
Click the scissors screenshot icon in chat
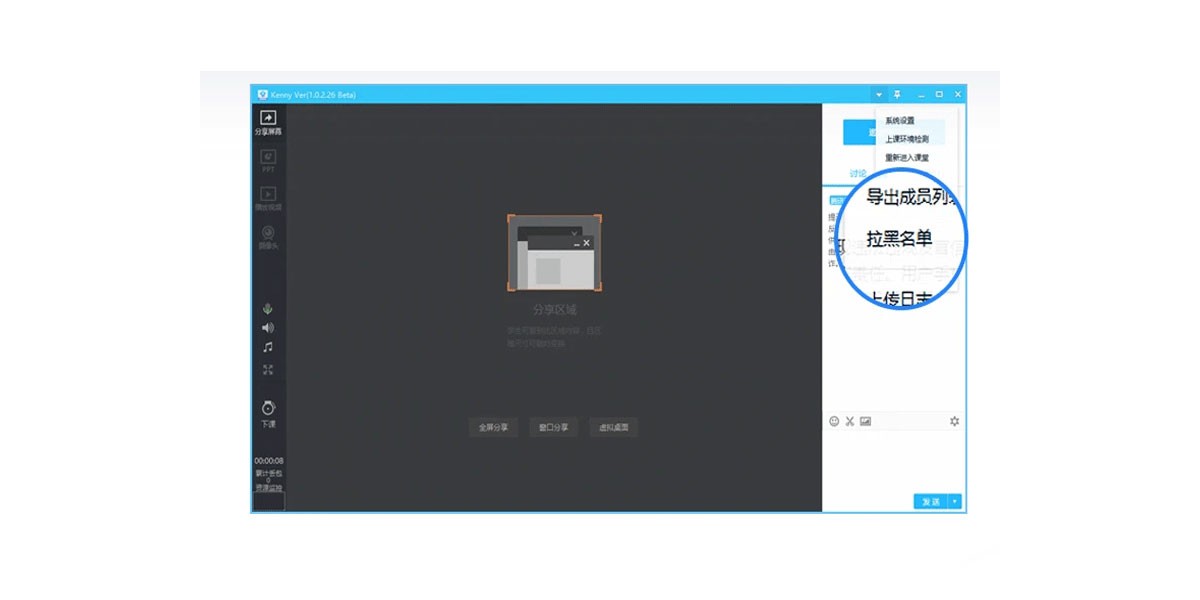pos(850,421)
